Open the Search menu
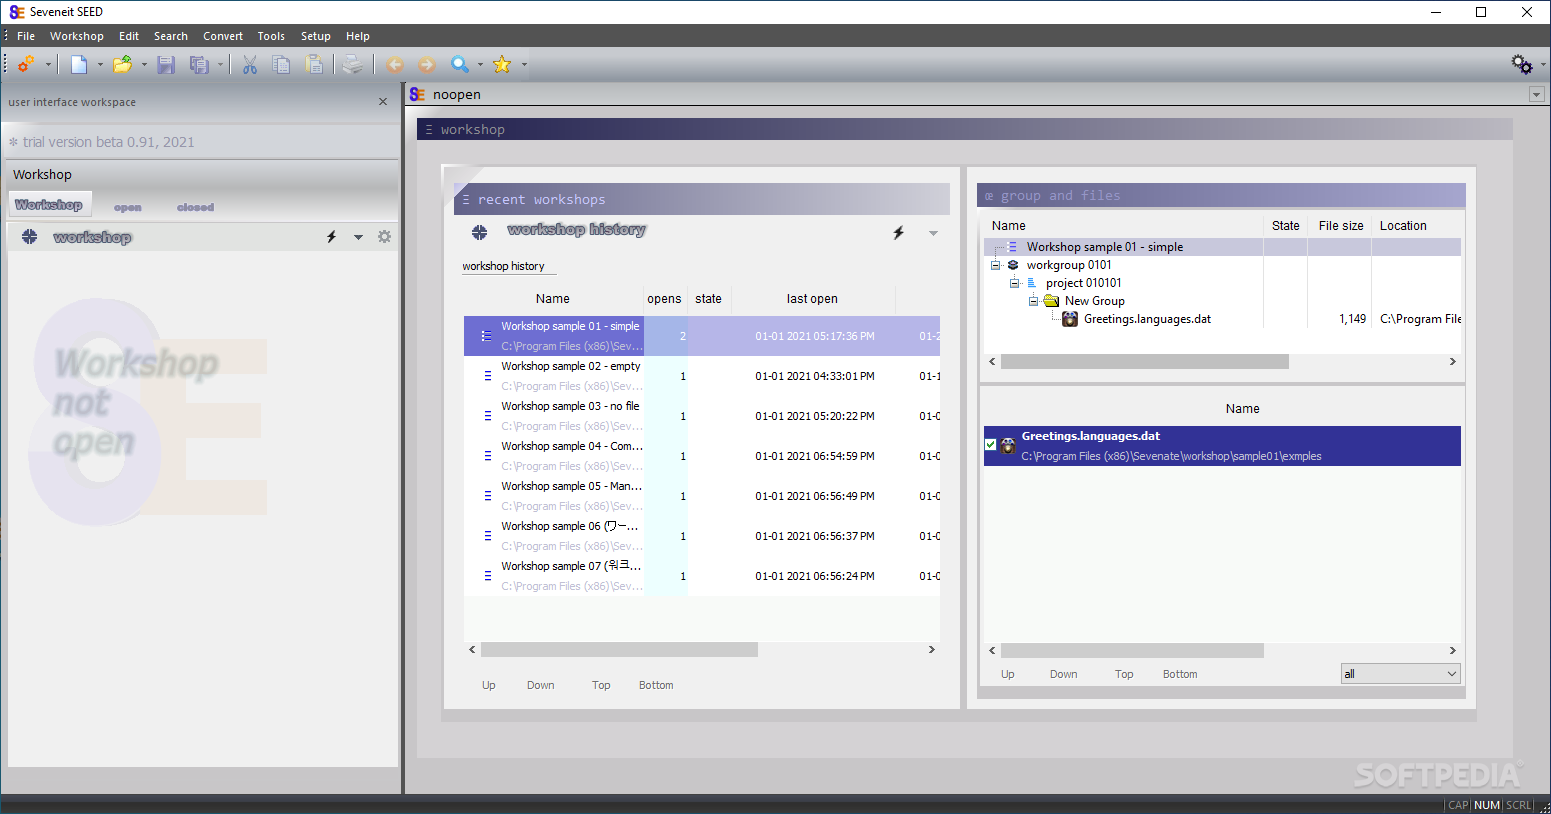Screen dimensions: 1551x814 pyautogui.click(x=171, y=36)
